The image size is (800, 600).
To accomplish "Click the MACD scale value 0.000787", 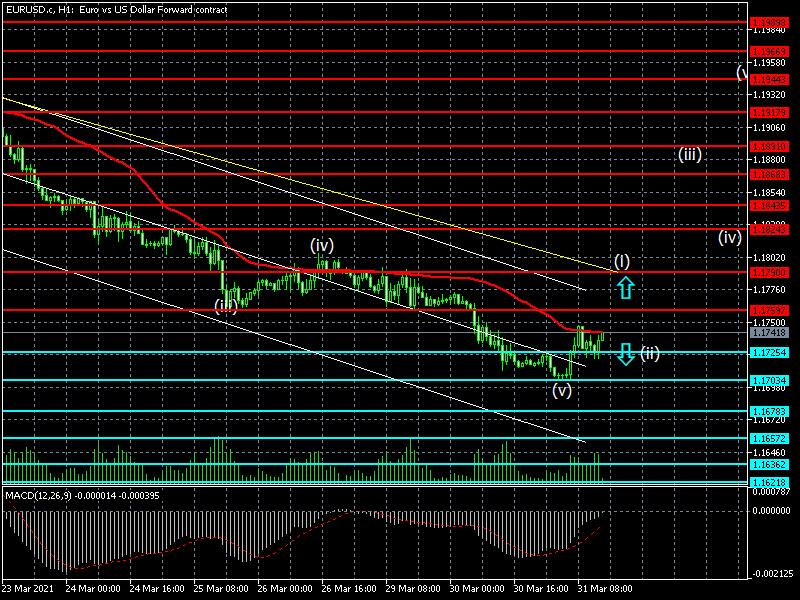I will pyautogui.click(x=771, y=492).
